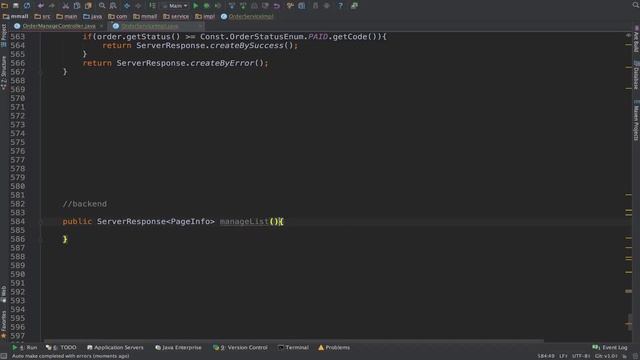Open the Version Control tool window
This screenshot has width=640, height=360.
coord(240,347)
